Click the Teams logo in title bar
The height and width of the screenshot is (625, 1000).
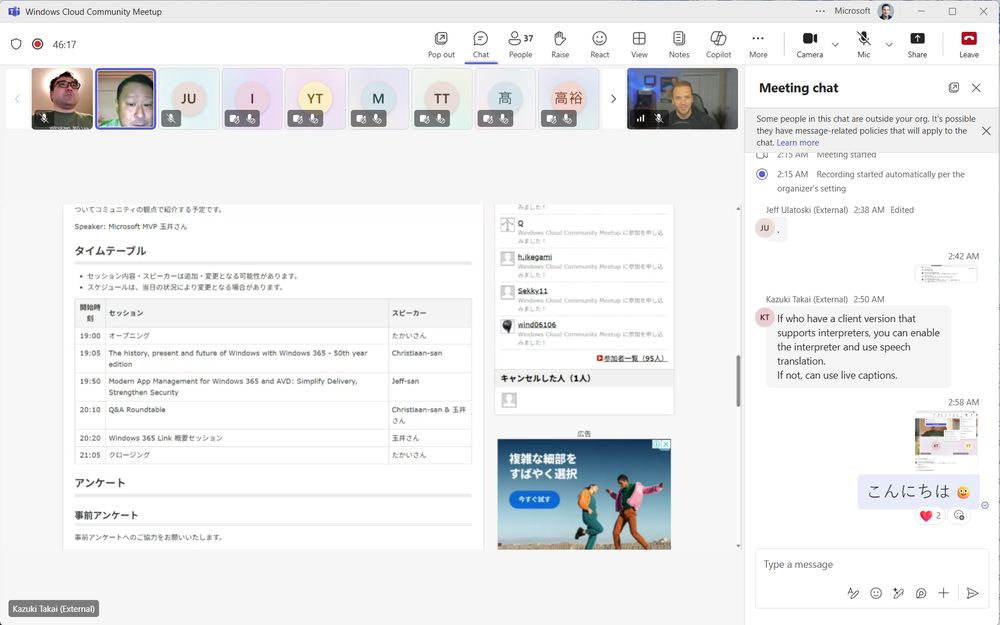click(x=13, y=11)
